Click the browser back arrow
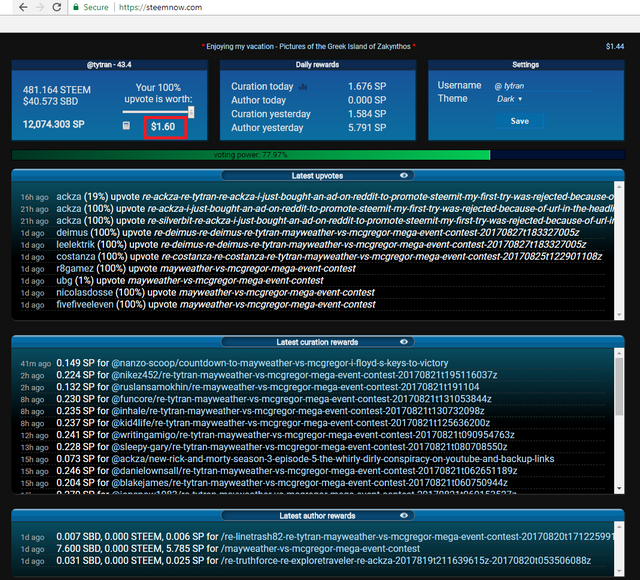This screenshot has width=640, height=580. pyautogui.click(x=23, y=7)
